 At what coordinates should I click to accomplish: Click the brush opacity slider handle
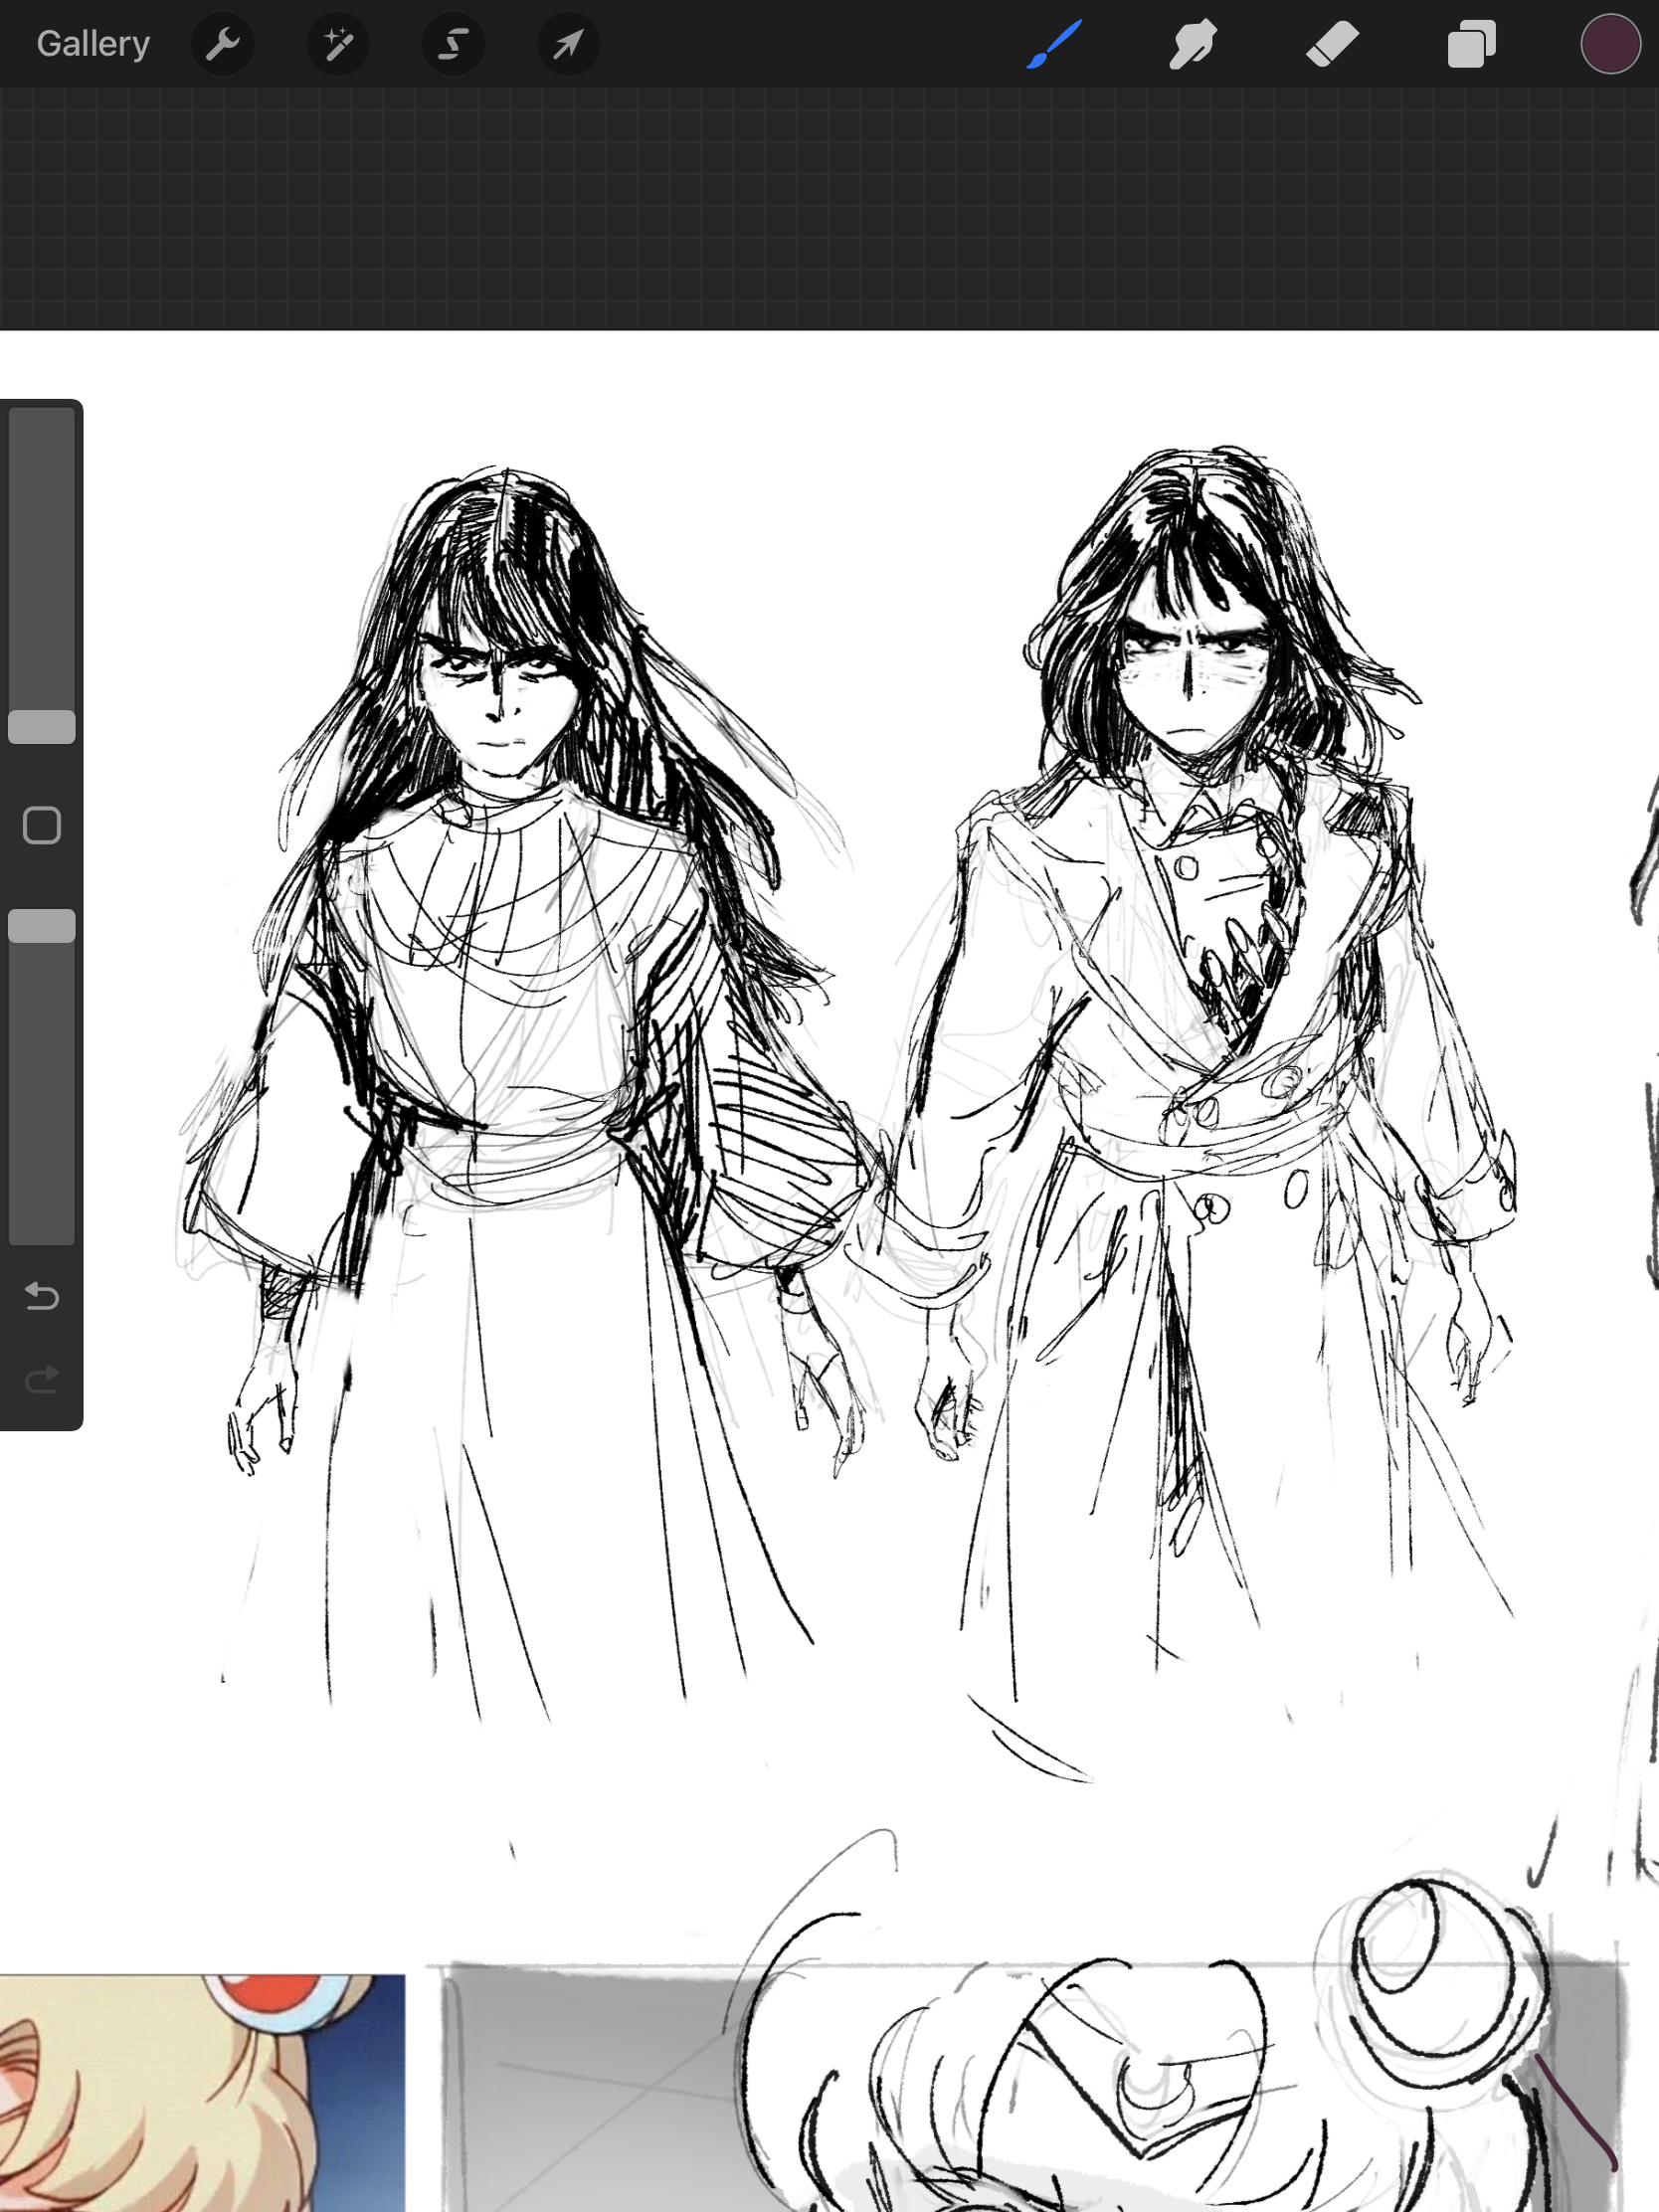tap(42, 926)
